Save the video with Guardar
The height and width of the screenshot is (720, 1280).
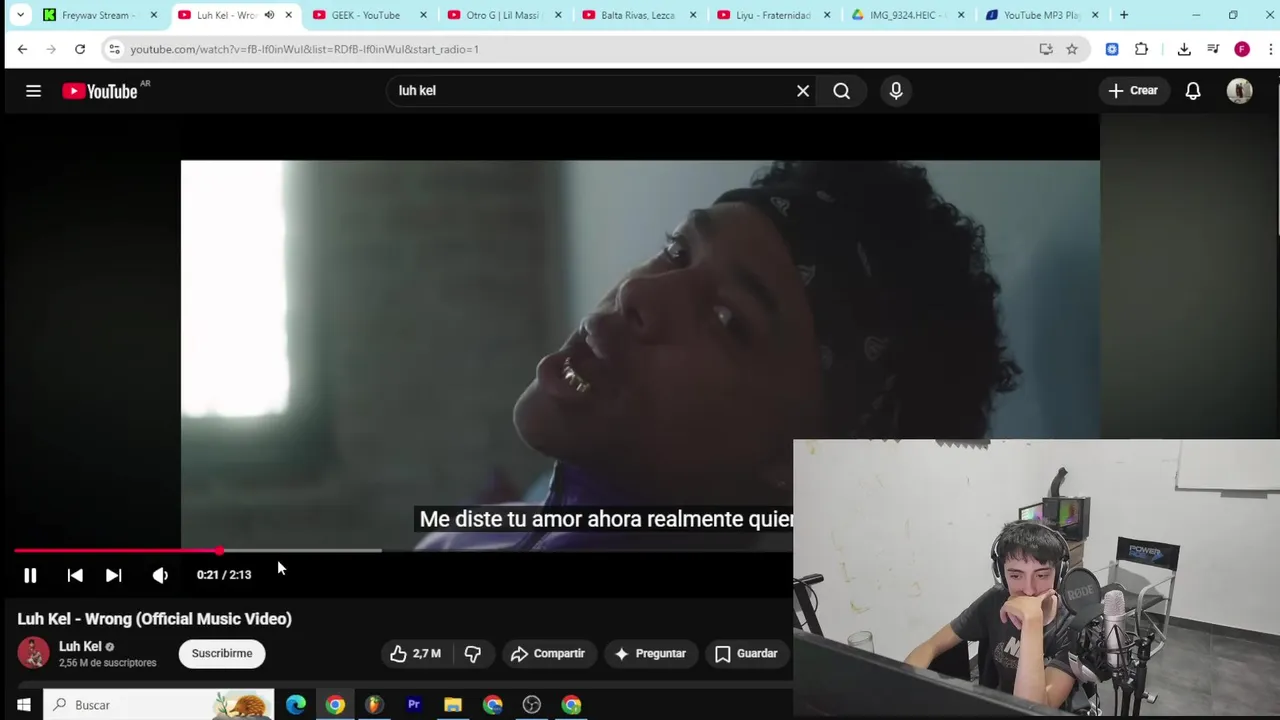click(746, 654)
